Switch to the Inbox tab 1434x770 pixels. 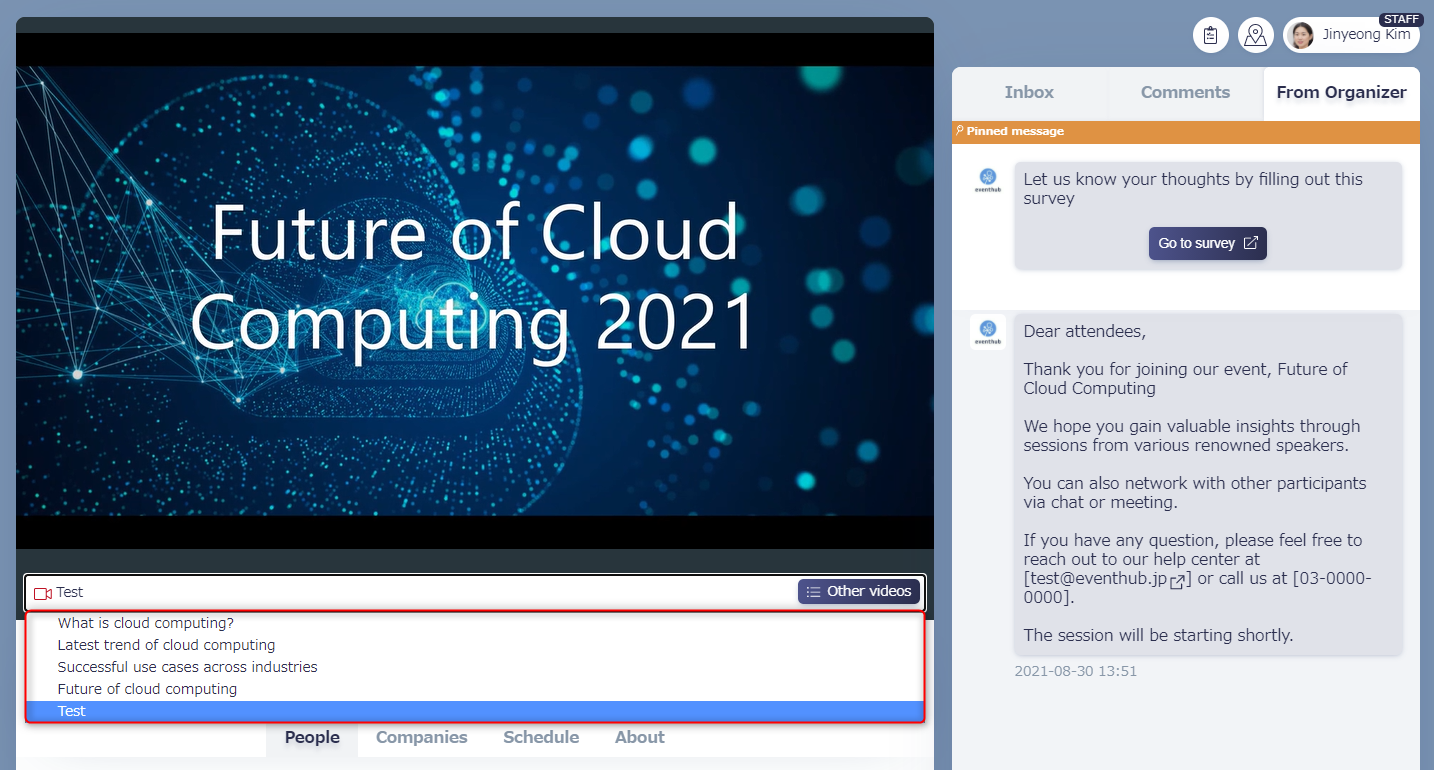click(1029, 92)
